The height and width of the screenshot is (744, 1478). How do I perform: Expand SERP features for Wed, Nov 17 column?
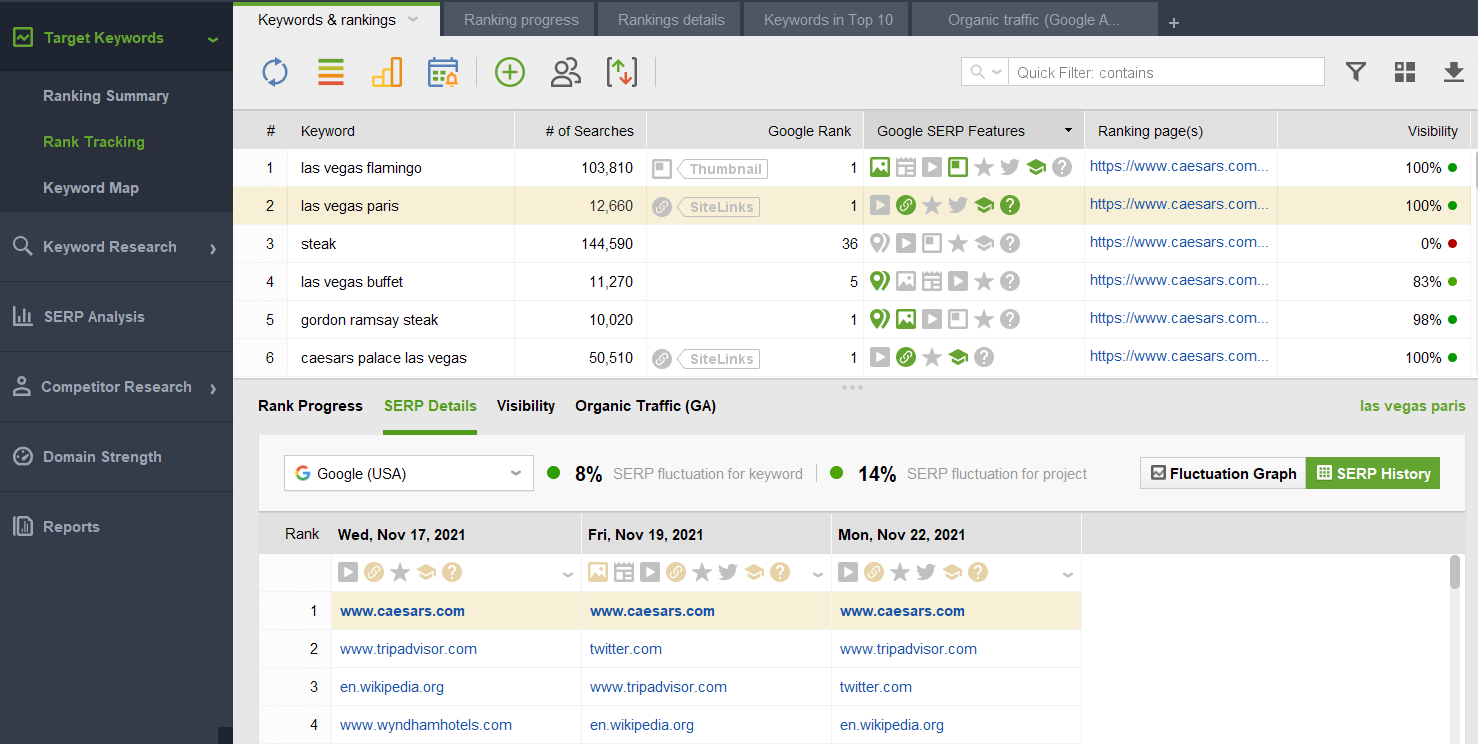click(568, 574)
